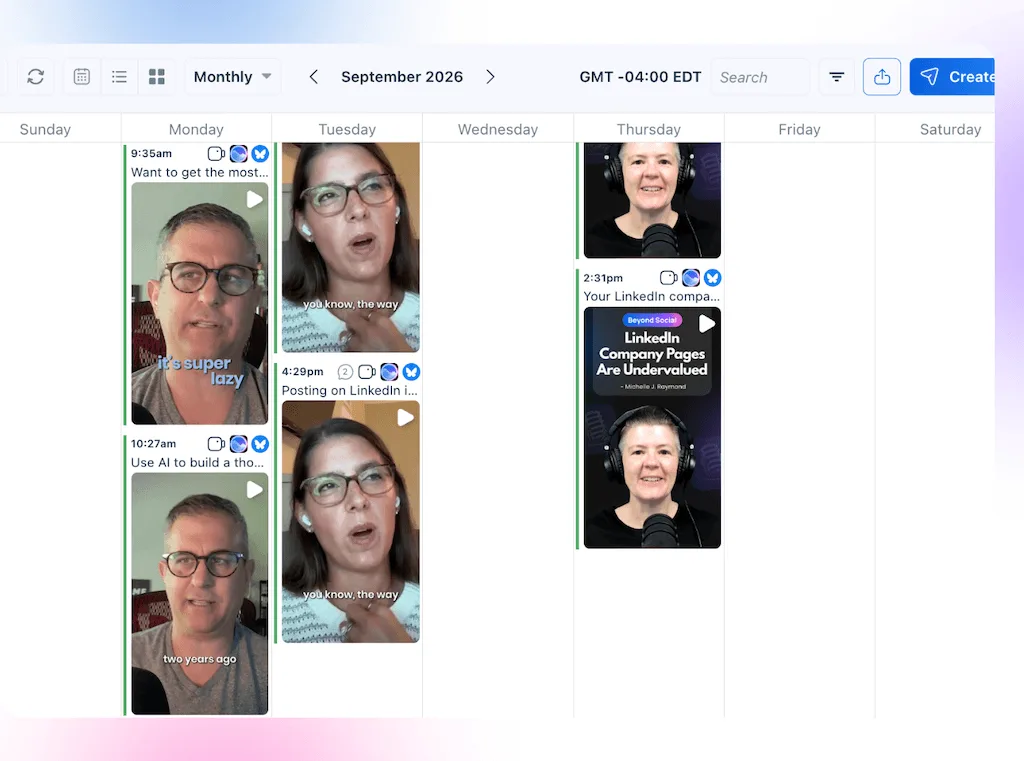Screen dimensions: 1024x761
Task: Focus the Search input field
Action: coord(760,77)
